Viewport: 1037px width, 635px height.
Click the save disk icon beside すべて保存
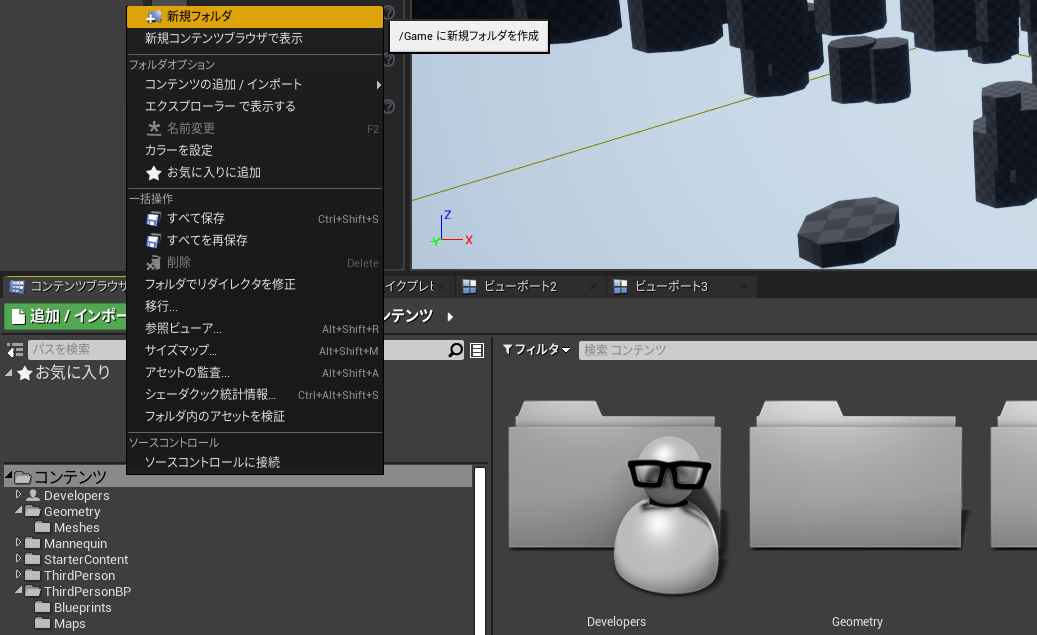pos(153,219)
